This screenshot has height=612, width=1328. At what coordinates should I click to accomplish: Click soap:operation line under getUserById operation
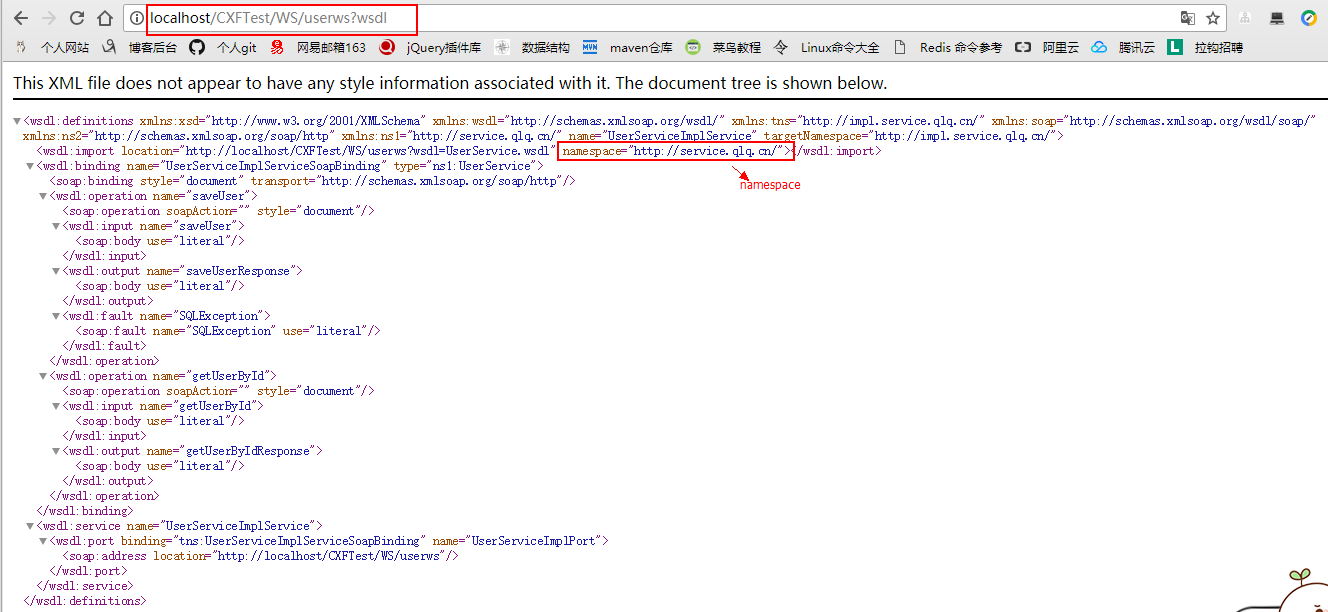pyautogui.click(x=218, y=391)
